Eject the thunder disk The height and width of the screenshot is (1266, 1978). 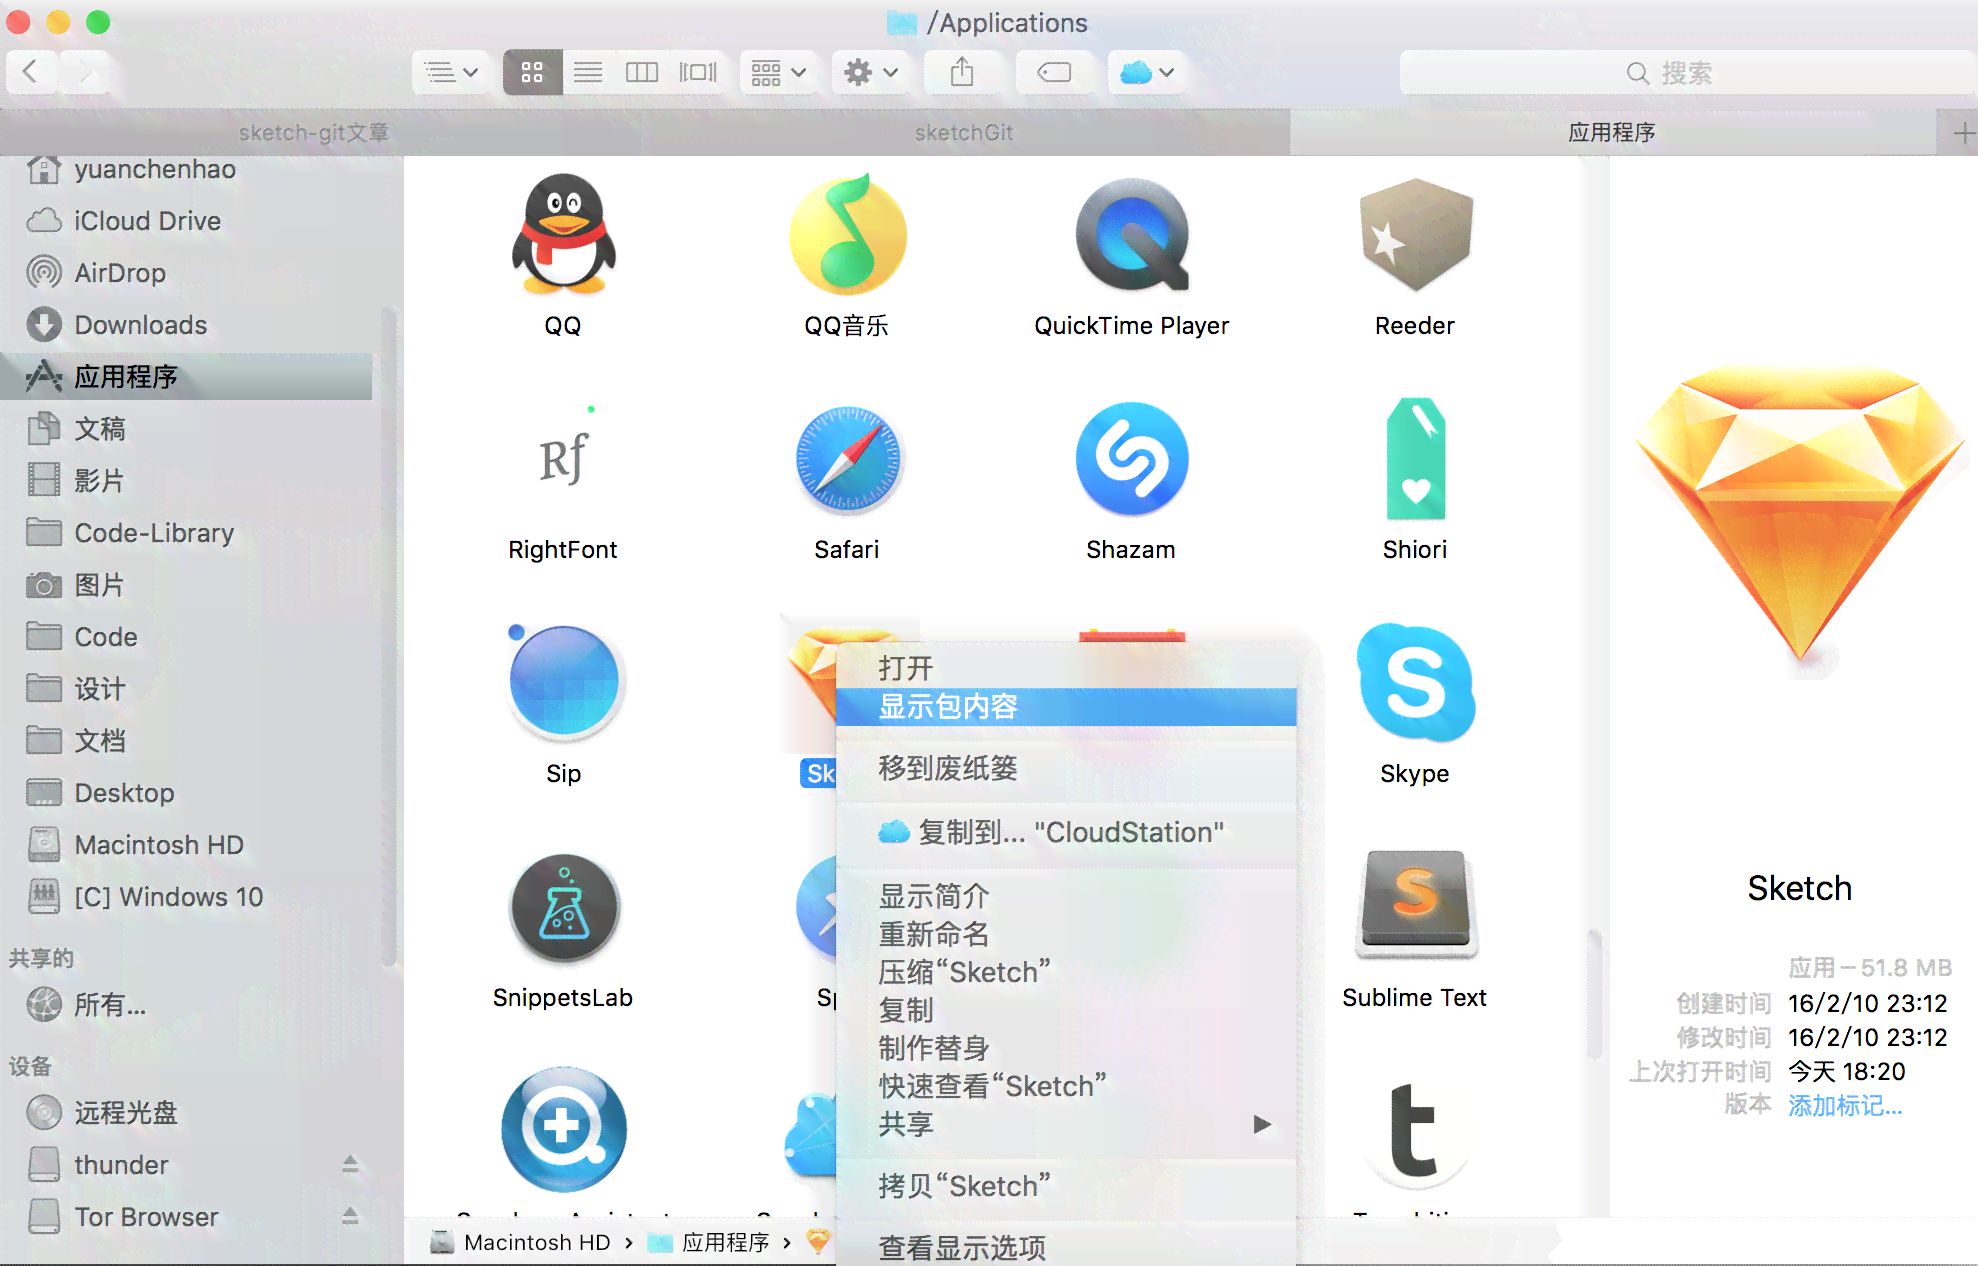tap(350, 1164)
